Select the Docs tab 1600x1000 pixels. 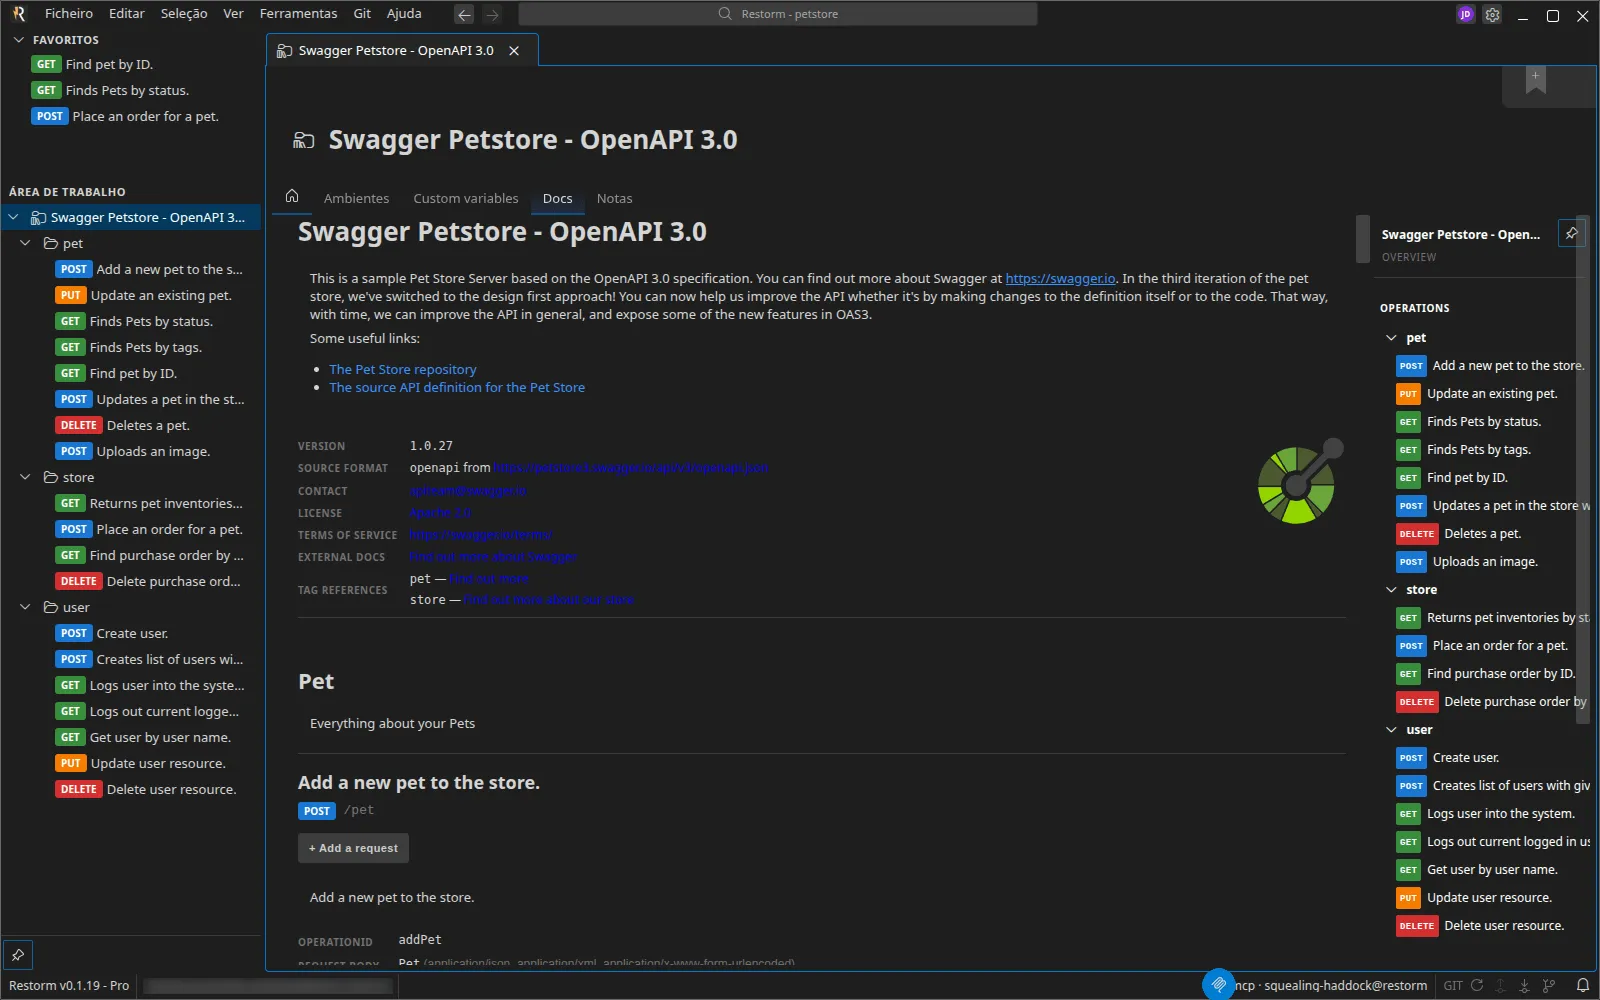(x=557, y=198)
